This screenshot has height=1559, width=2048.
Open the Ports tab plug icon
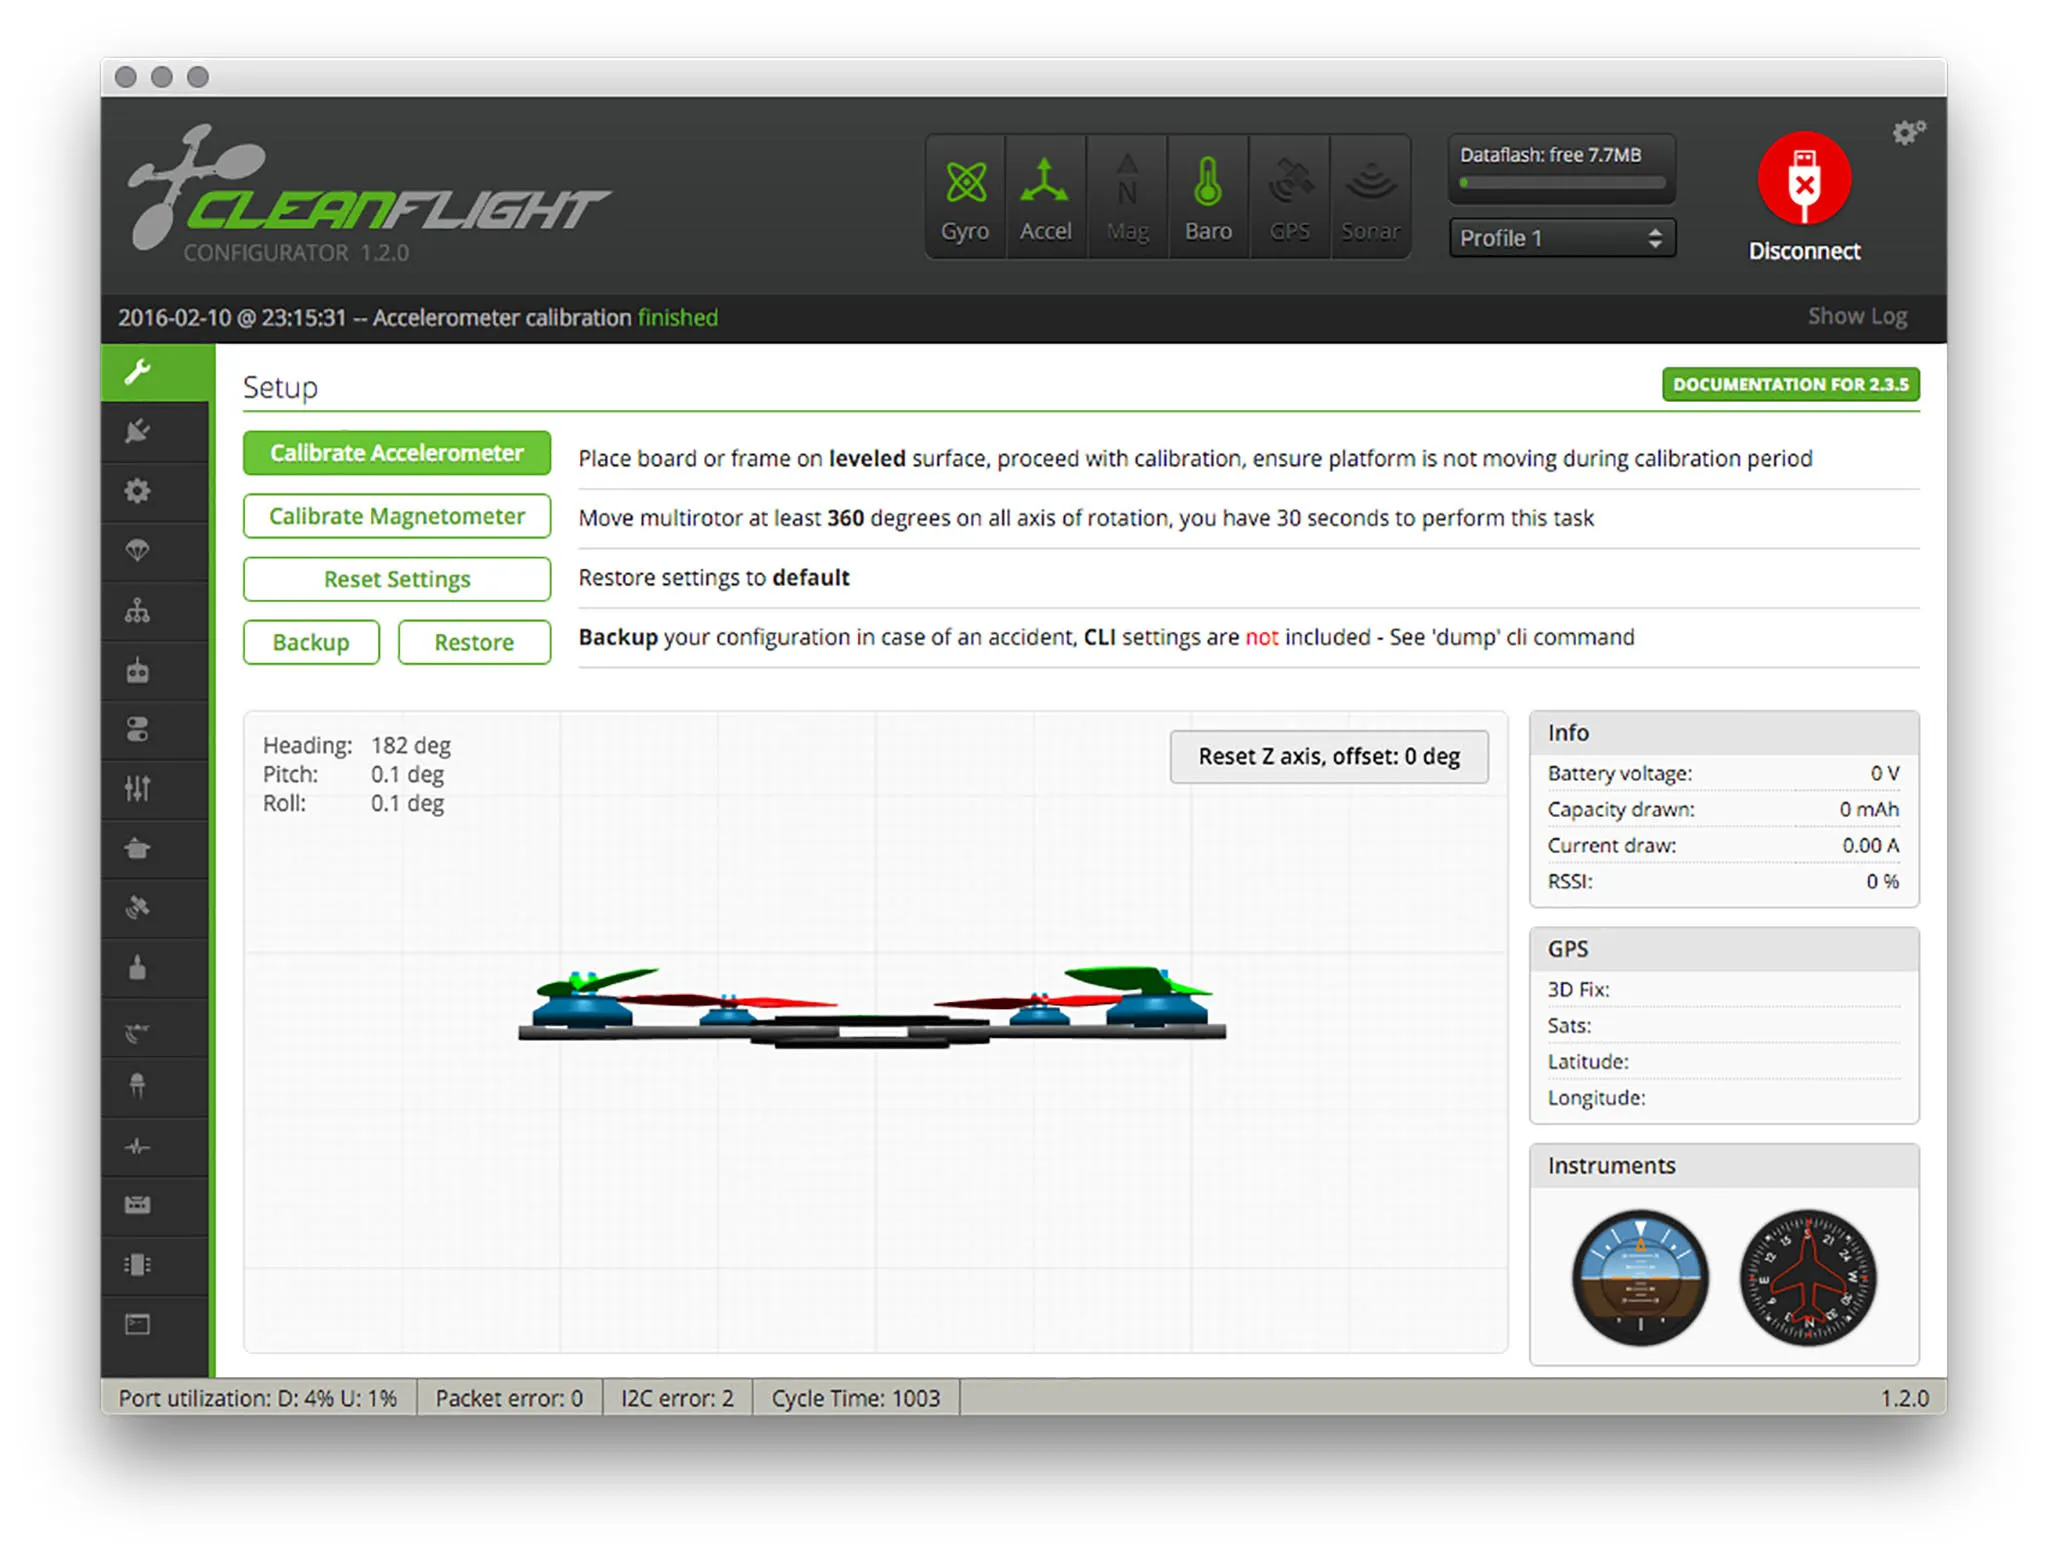138,431
